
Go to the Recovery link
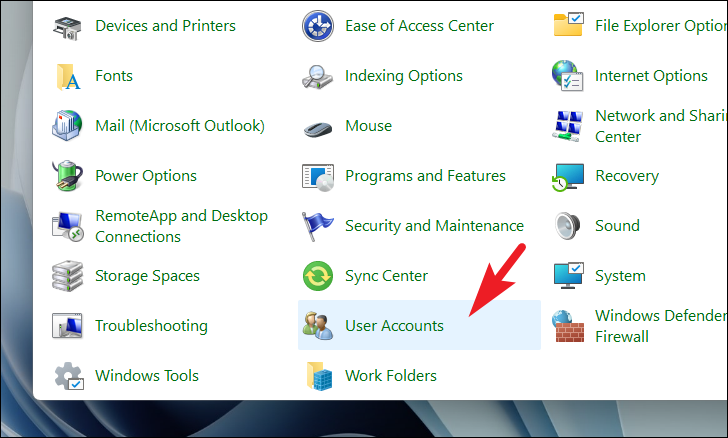click(x=627, y=176)
